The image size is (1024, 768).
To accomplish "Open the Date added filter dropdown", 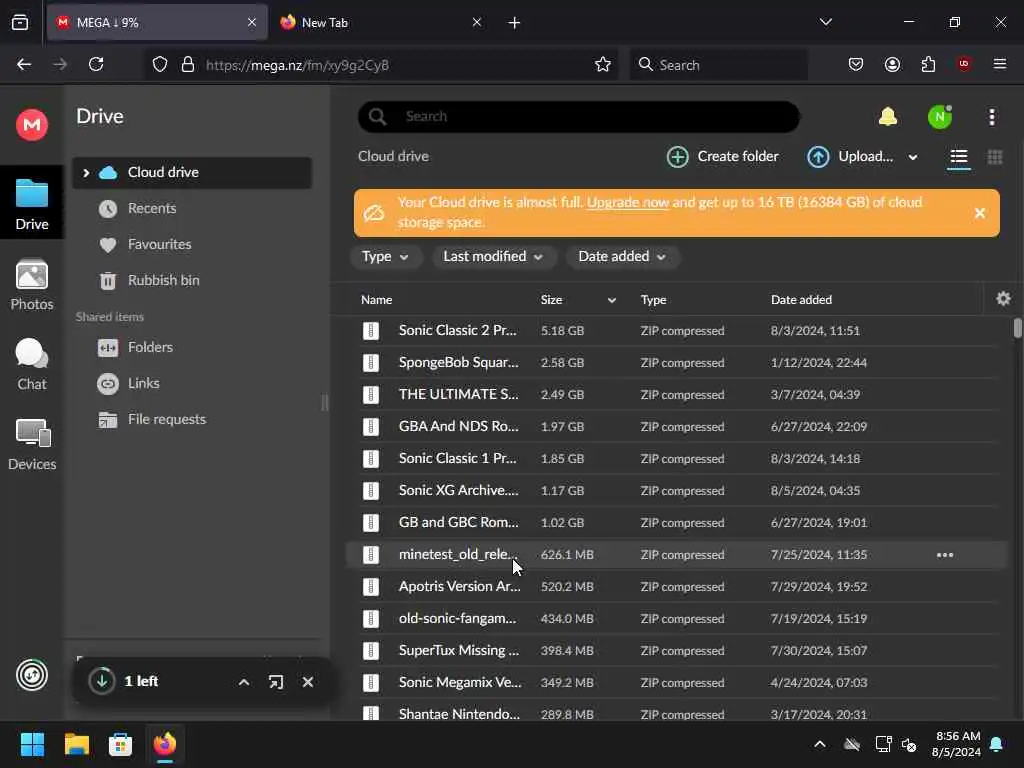I will pos(622,257).
